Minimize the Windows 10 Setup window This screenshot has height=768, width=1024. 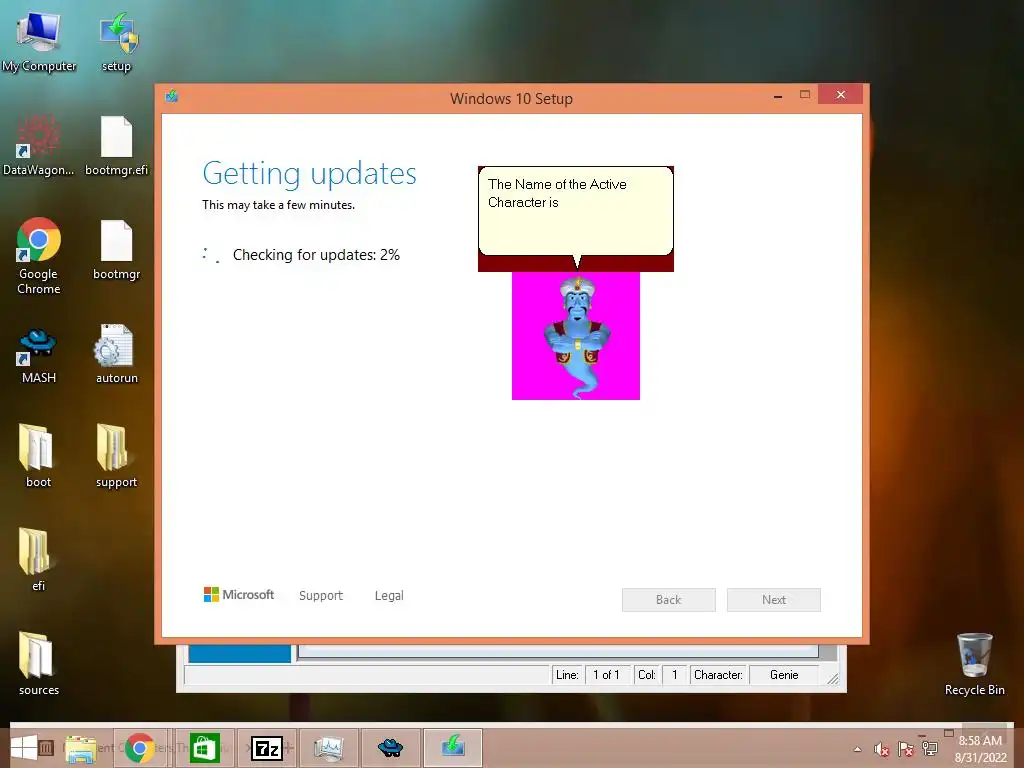778,95
